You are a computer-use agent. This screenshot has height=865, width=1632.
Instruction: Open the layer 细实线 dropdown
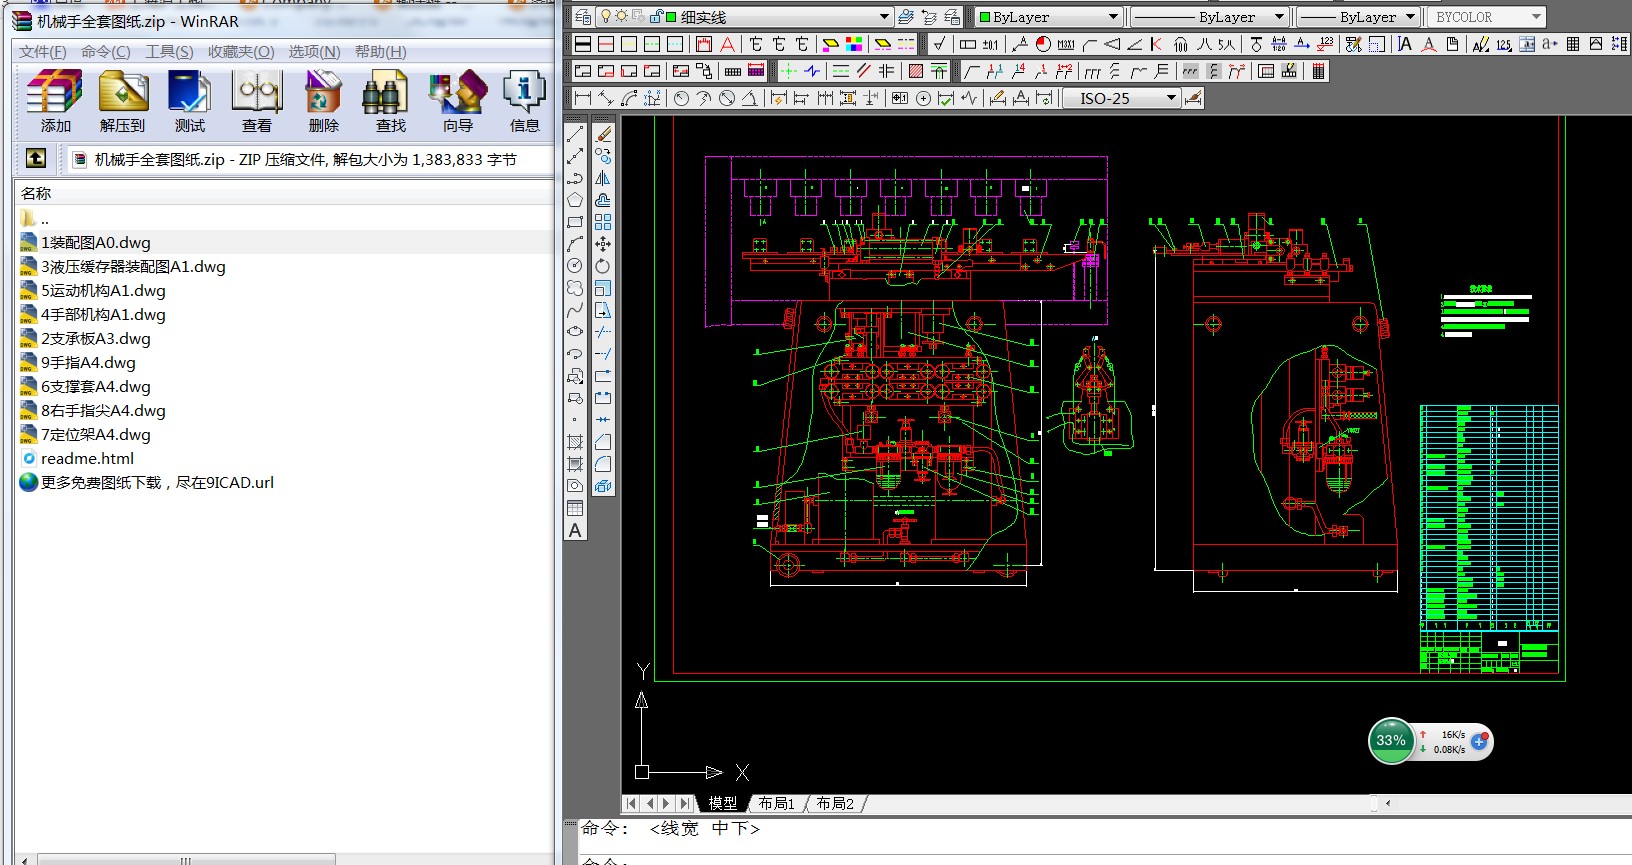[x=884, y=17]
